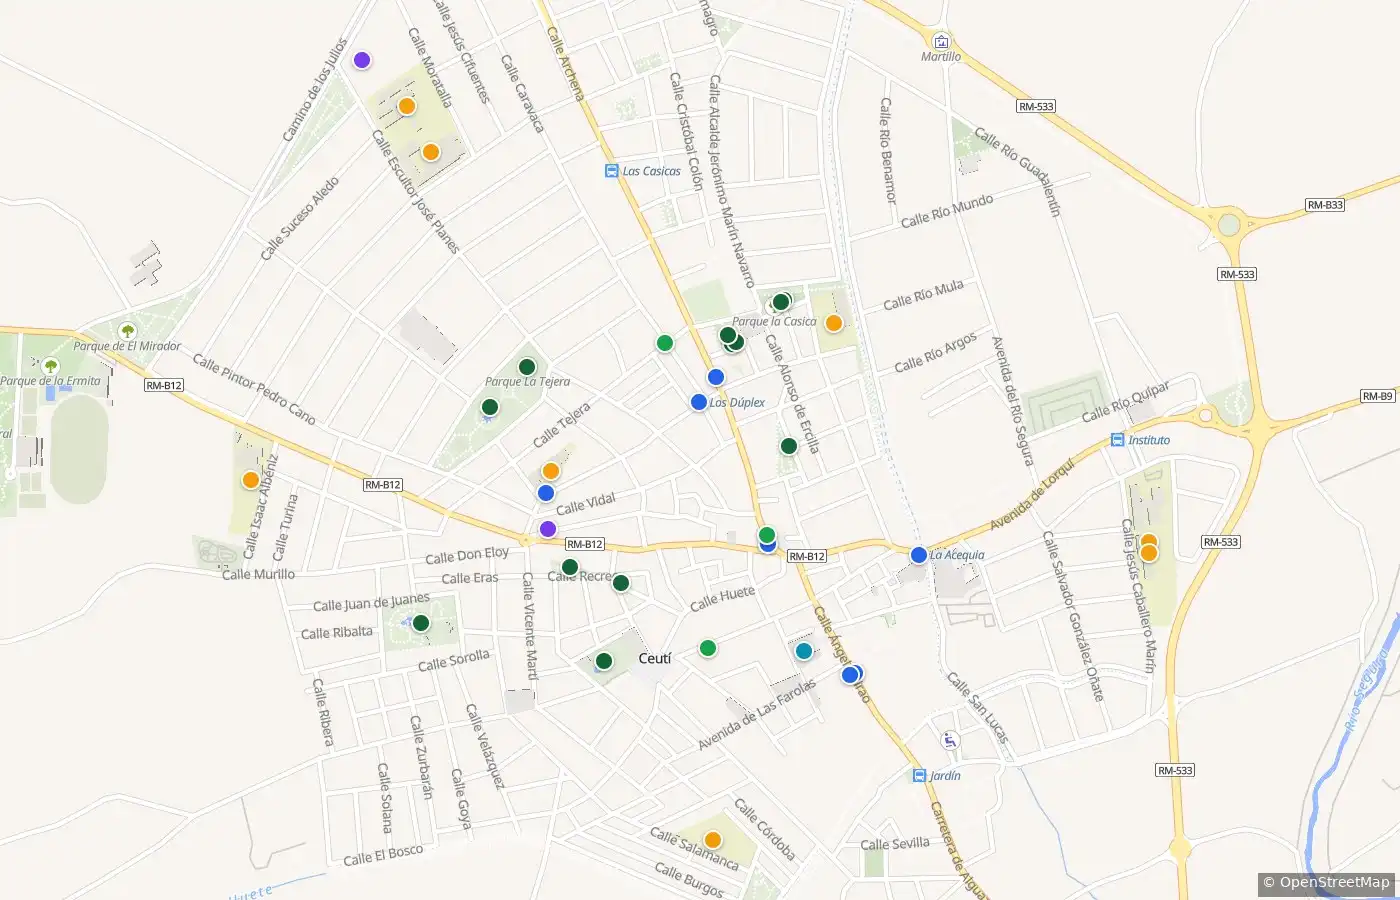Click the Calle Sorolla street label

point(454,660)
